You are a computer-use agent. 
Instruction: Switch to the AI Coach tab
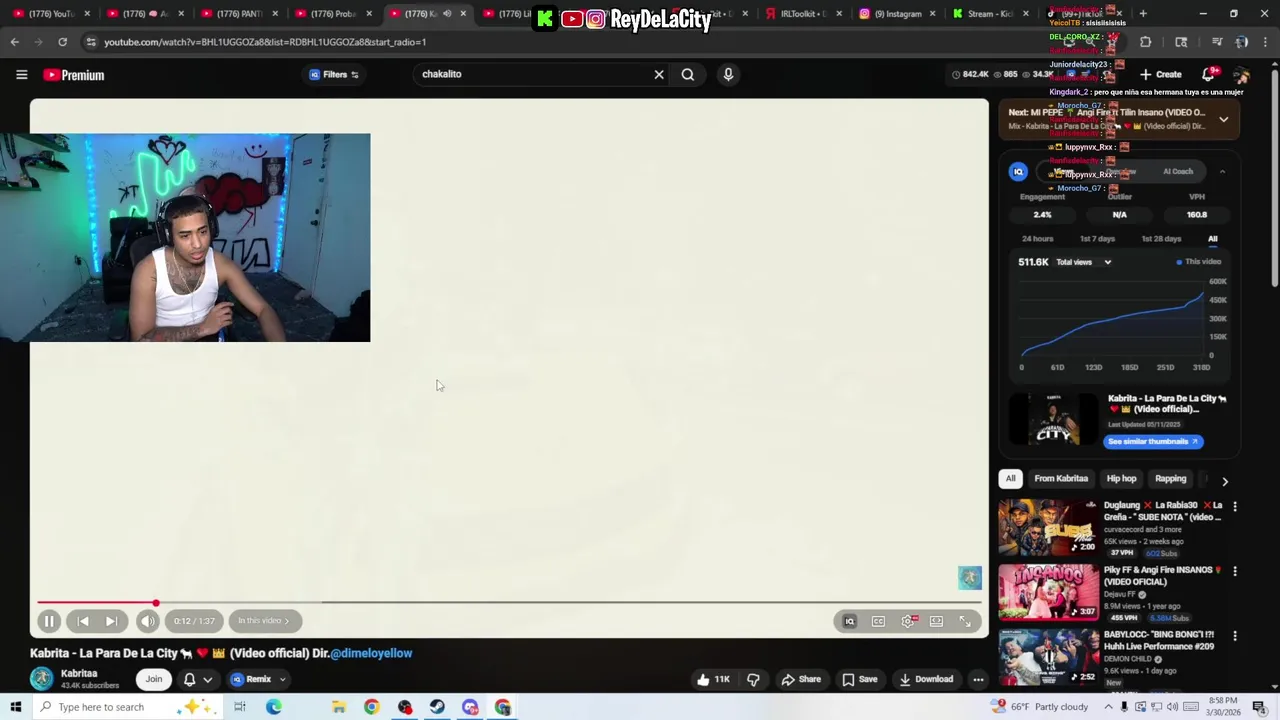(x=1178, y=172)
